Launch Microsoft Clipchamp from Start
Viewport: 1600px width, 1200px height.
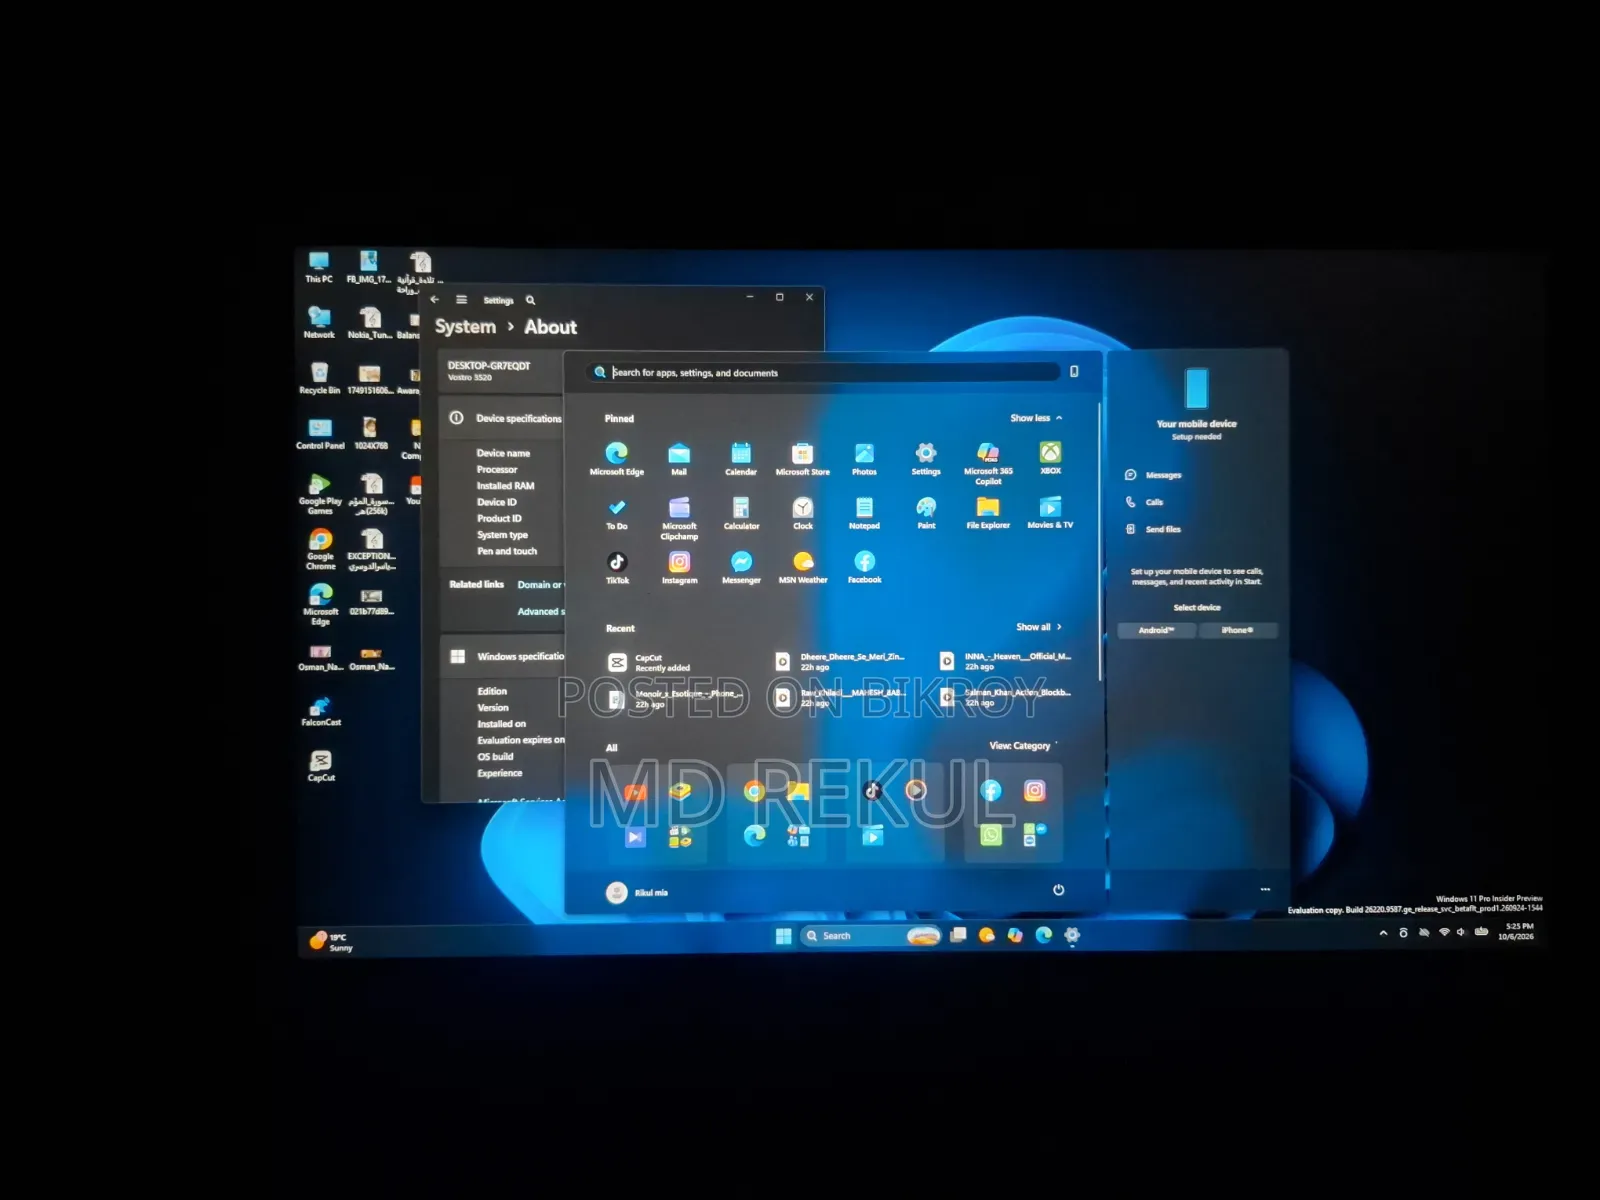coord(679,518)
